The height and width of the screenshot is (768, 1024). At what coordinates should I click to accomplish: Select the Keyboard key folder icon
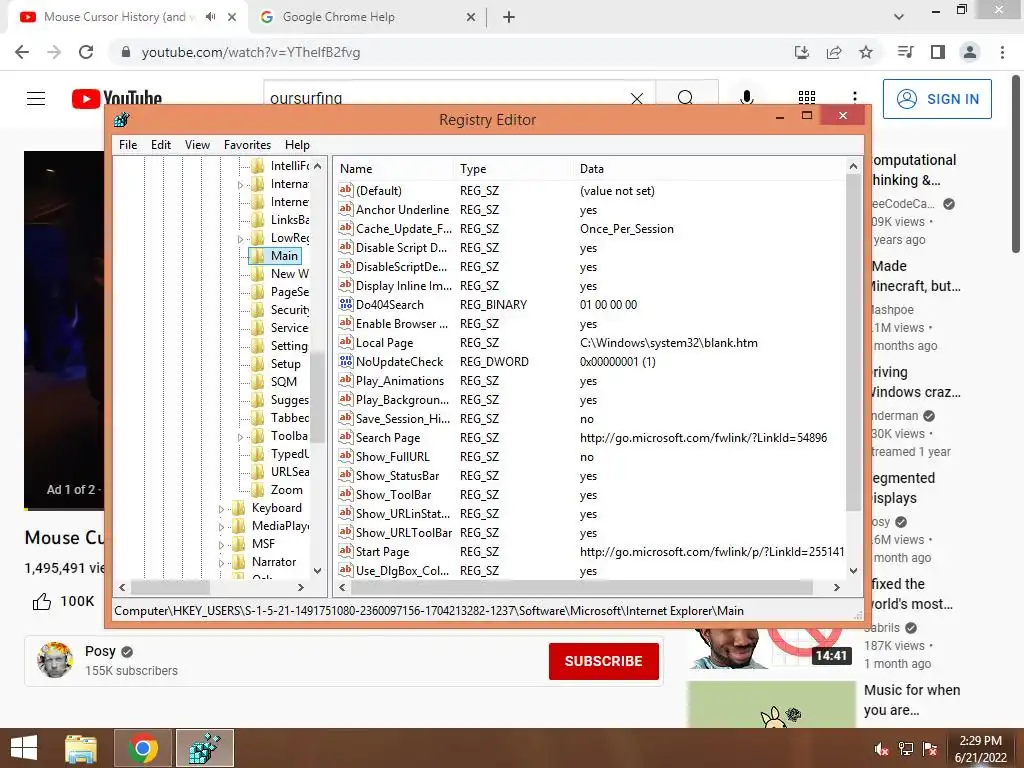pos(239,508)
